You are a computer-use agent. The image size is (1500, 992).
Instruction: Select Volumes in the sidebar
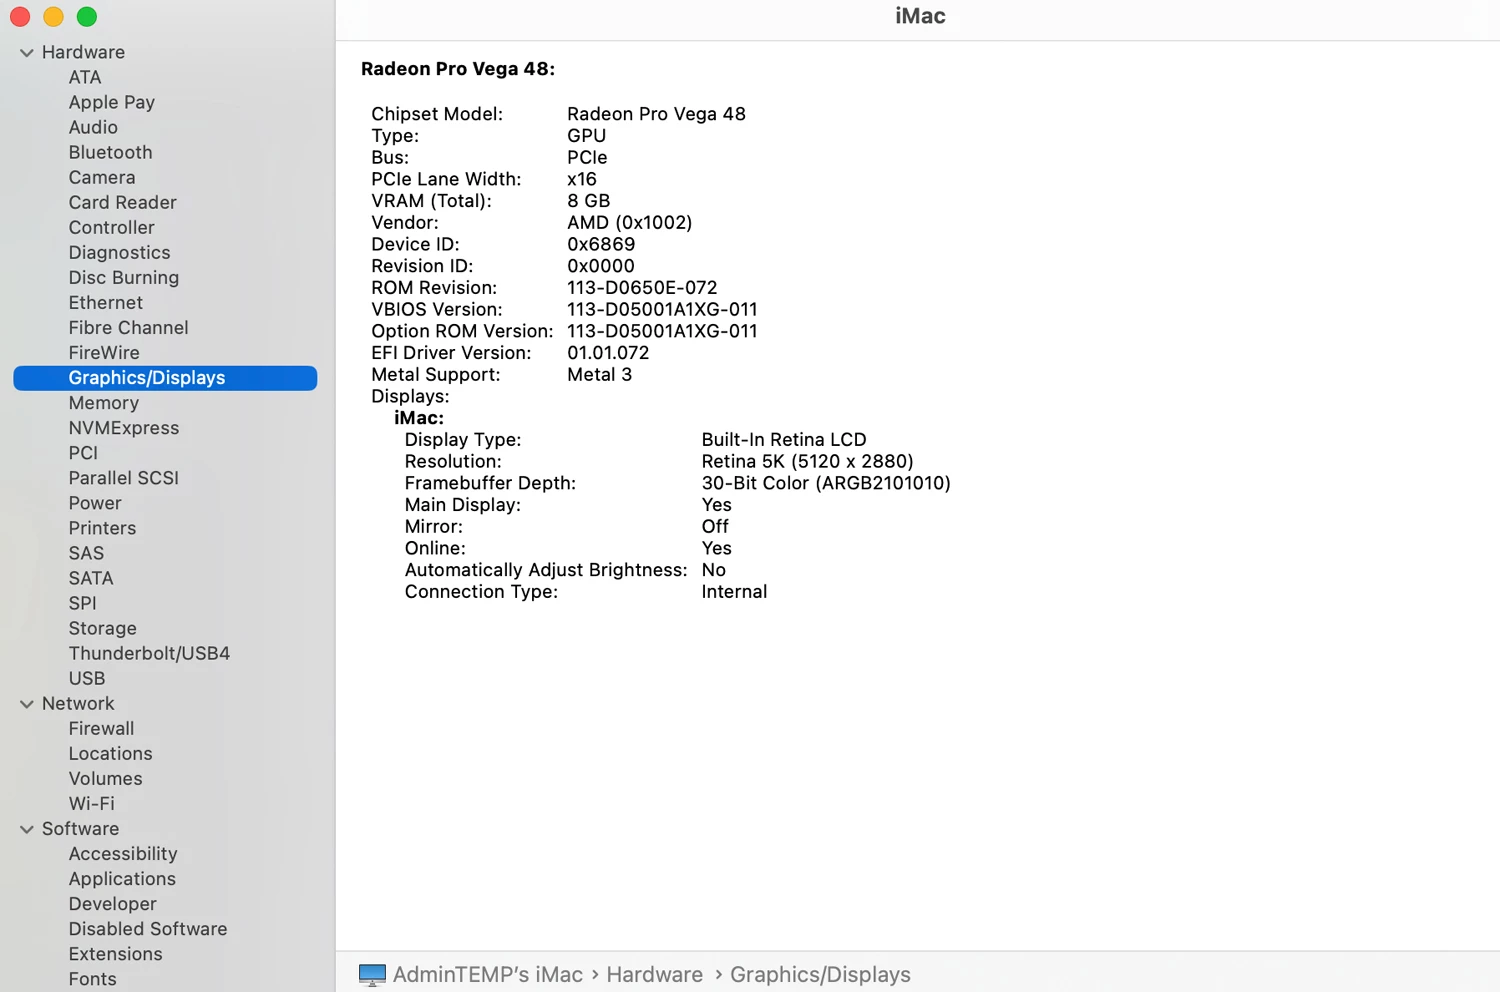coord(106,778)
